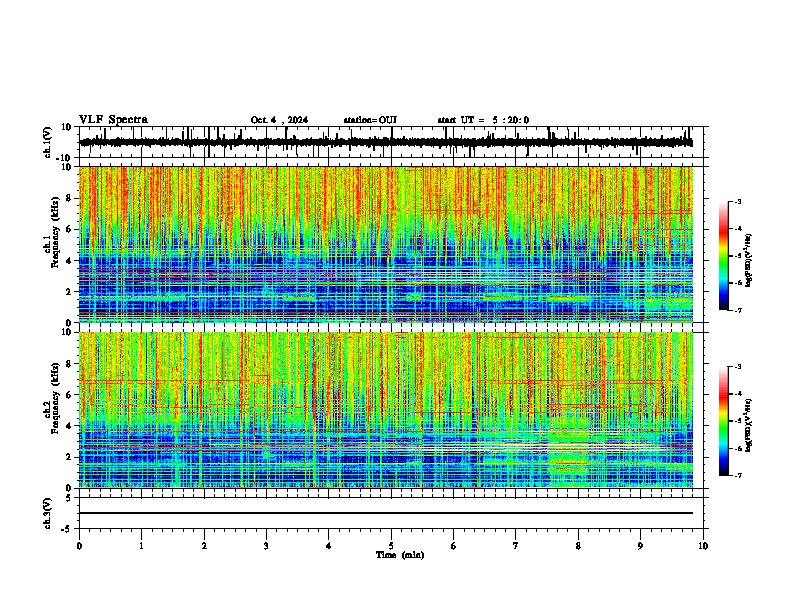Click the time axis tick label "10"

click(x=703, y=546)
